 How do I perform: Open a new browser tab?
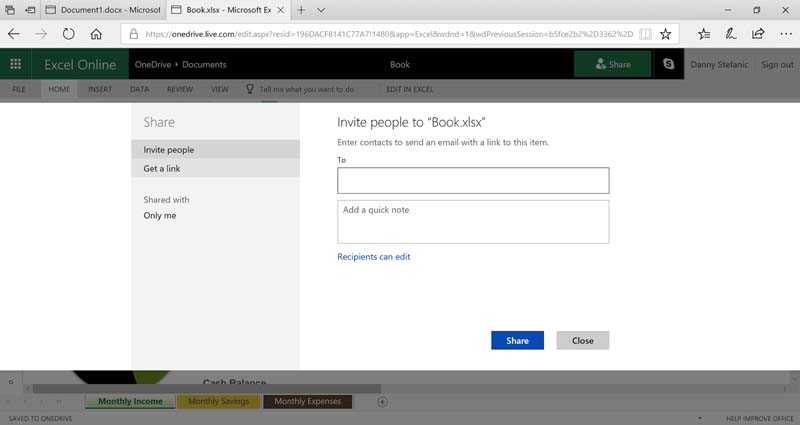pyautogui.click(x=301, y=10)
